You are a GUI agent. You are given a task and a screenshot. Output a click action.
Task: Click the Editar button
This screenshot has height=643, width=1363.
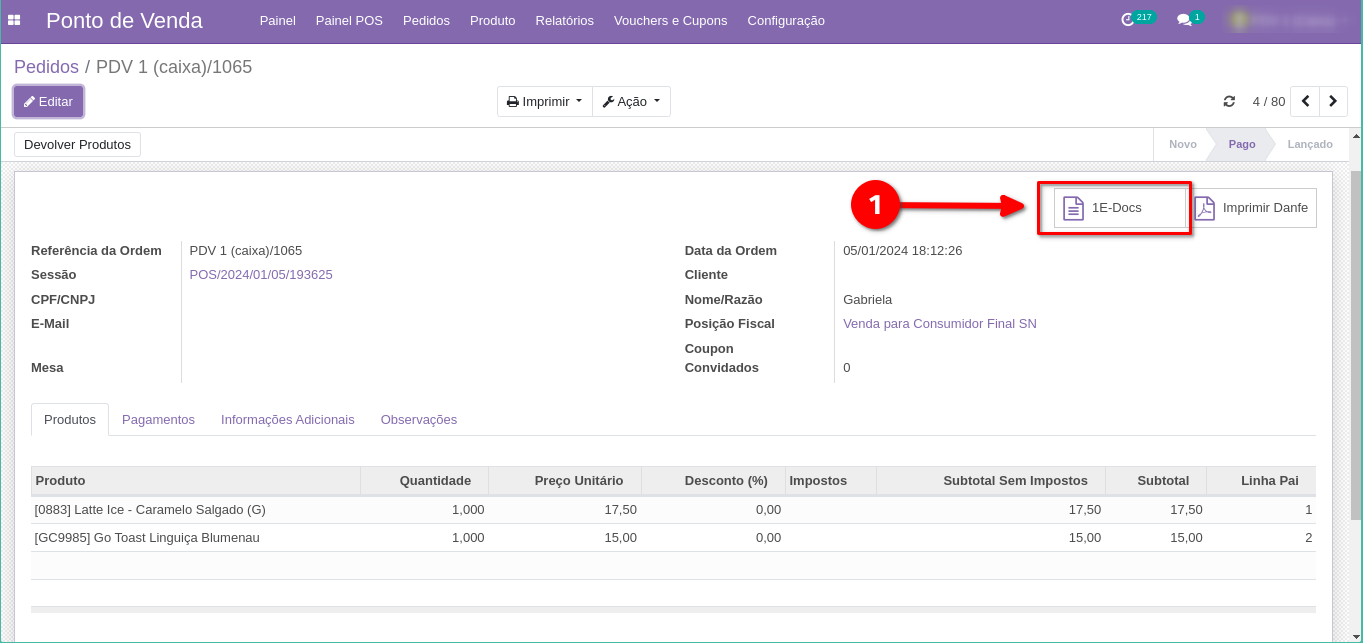pos(48,102)
